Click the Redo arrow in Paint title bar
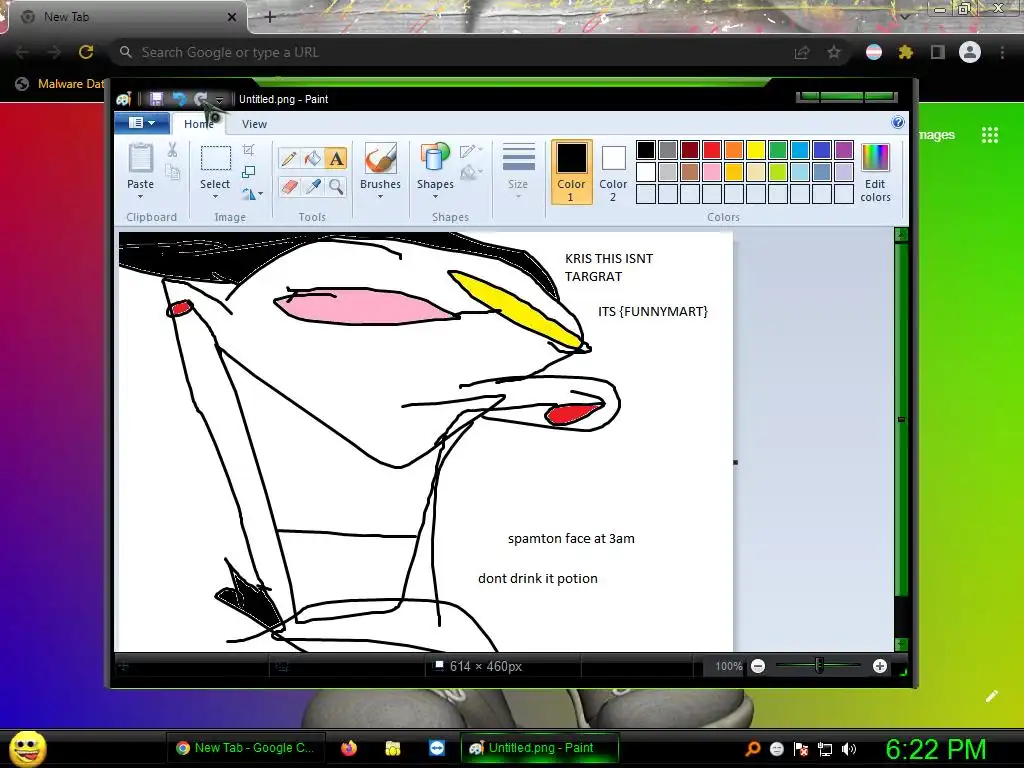Screen dimensions: 1024x768 200,99
